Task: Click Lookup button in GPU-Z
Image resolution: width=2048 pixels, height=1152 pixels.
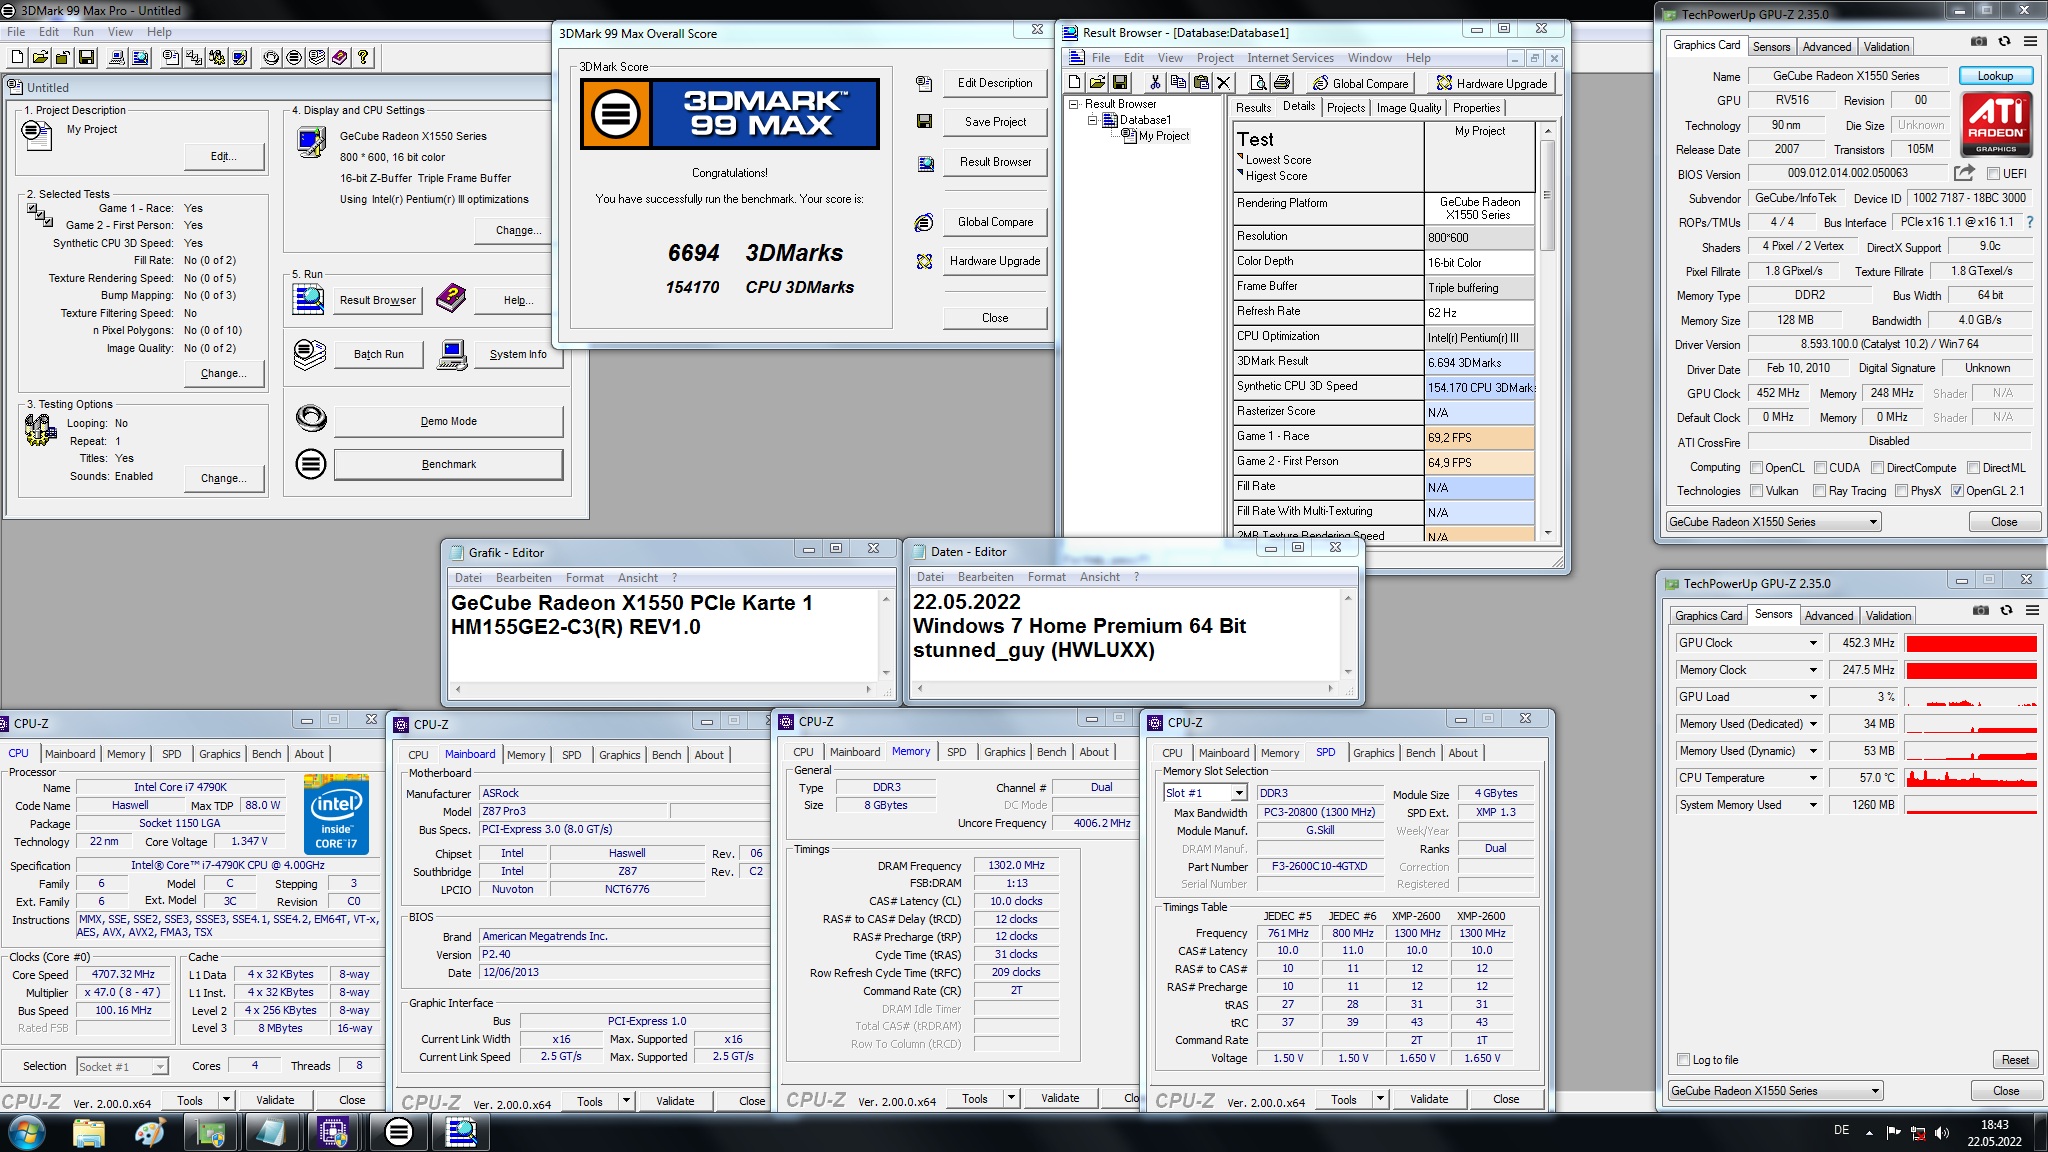Action: click(x=1995, y=76)
